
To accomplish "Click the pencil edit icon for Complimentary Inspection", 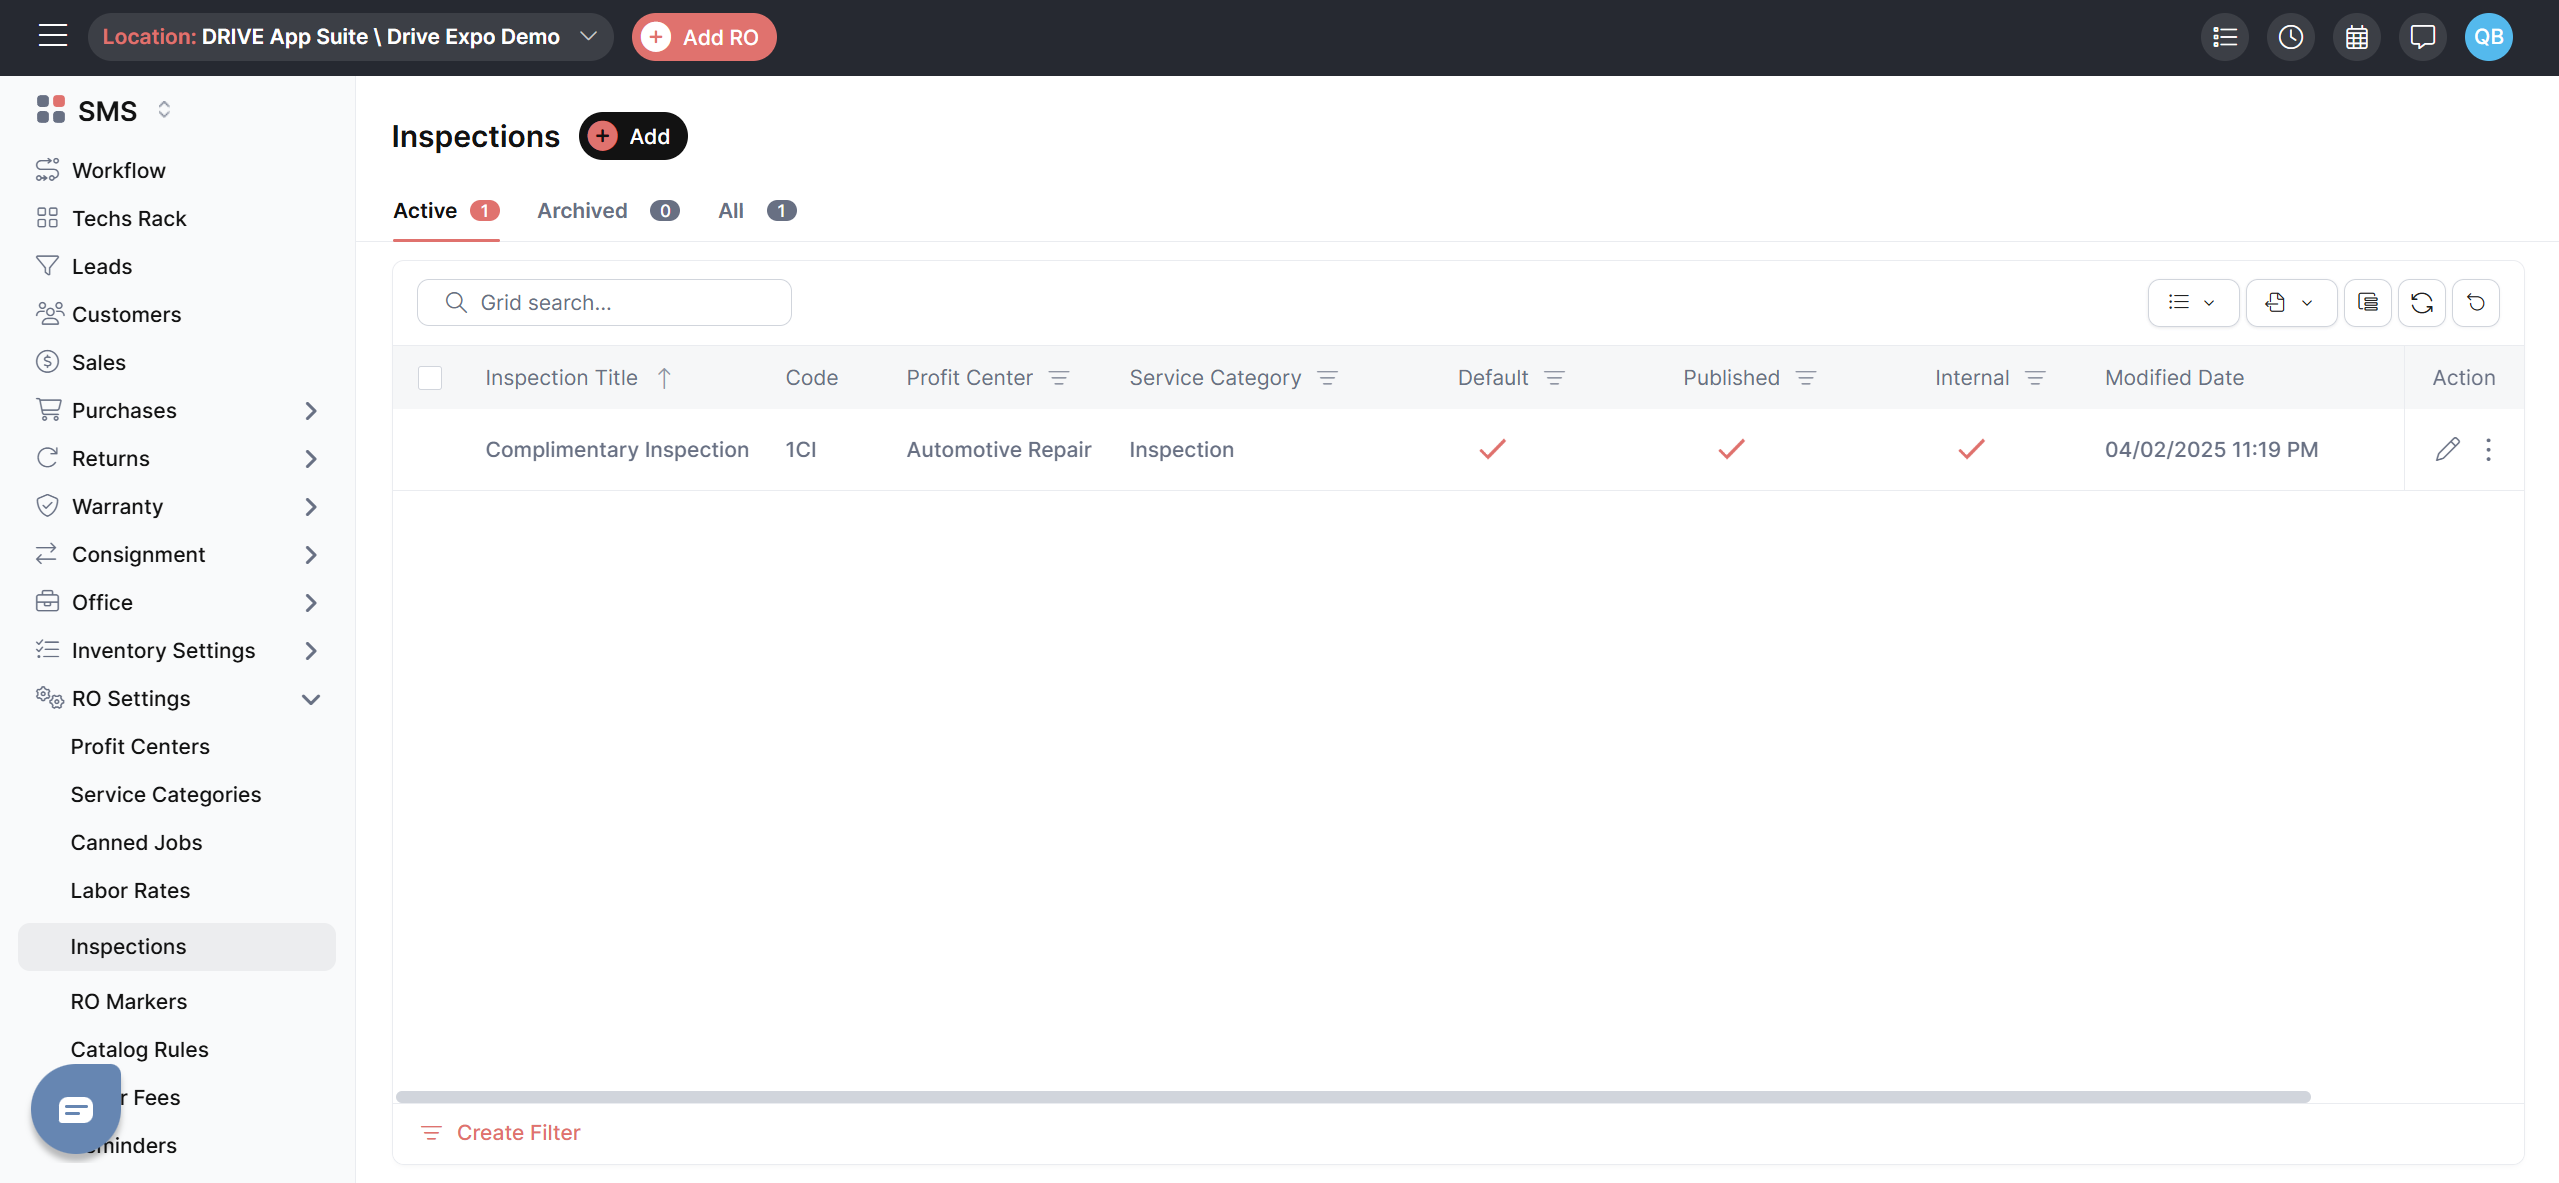I will 2447,449.
